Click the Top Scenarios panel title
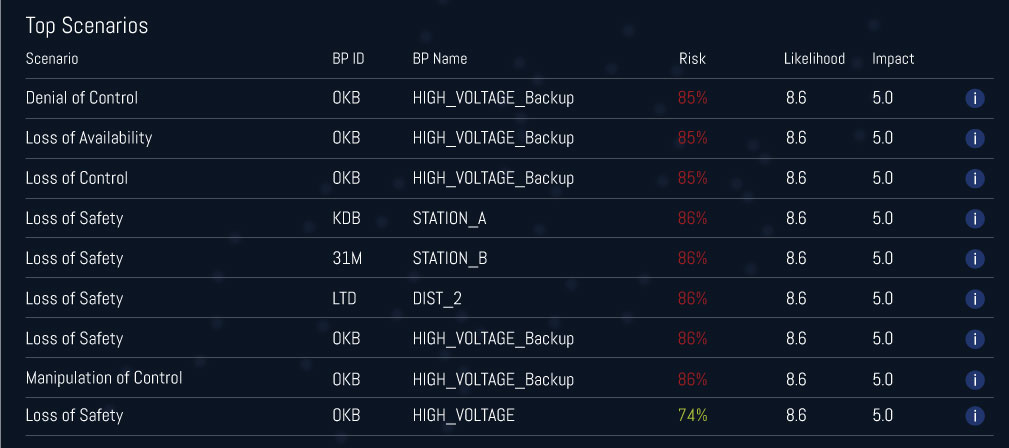Screen dimensions: 1009x448 pyautogui.click(x=87, y=27)
